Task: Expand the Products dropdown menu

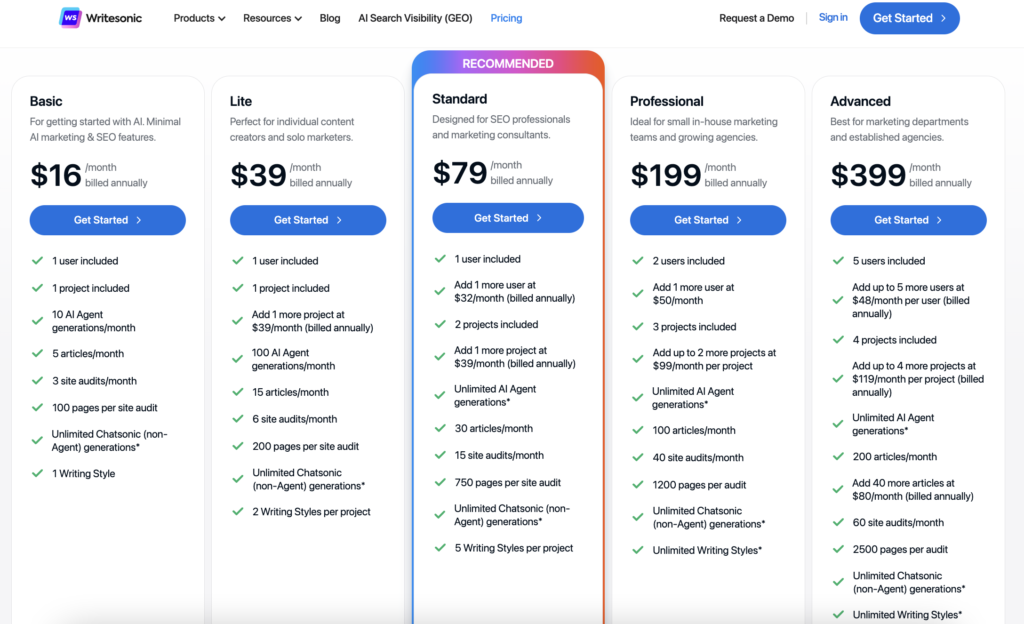Action: point(199,18)
